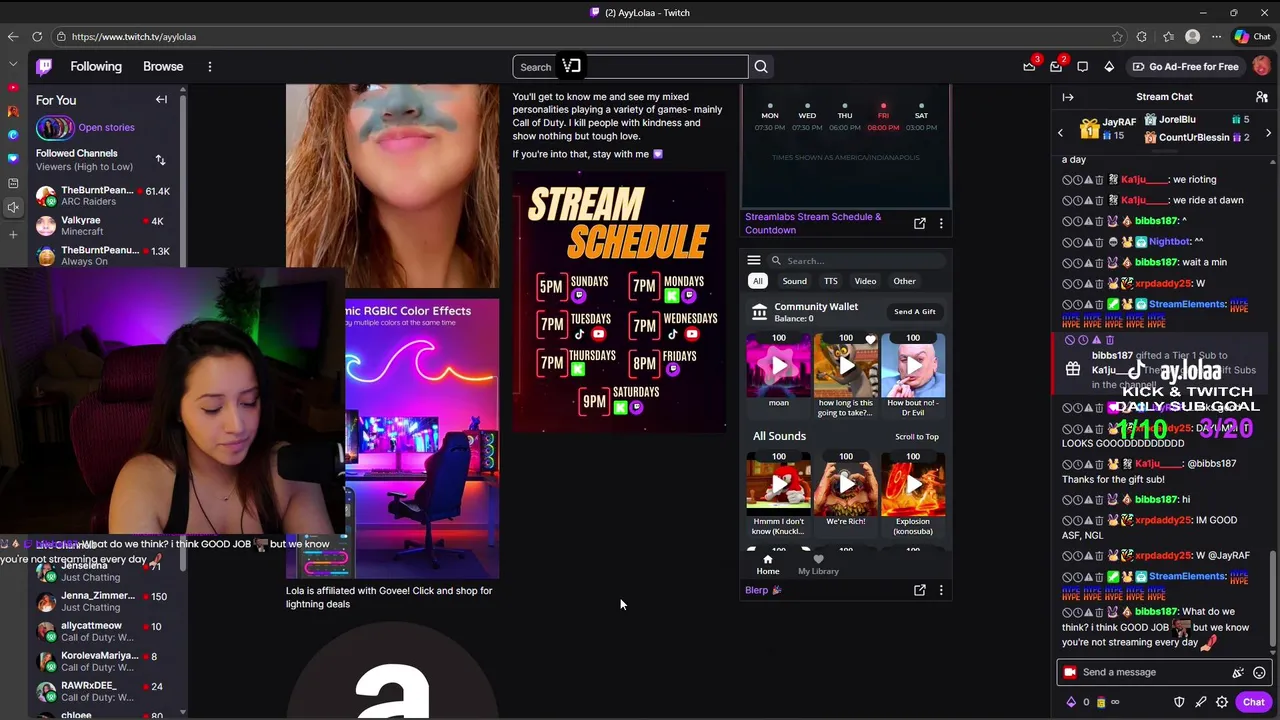Viewport: 1280px width, 720px height.
Task: Open user profile avatar menu
Action: [x=1262, y=66]
